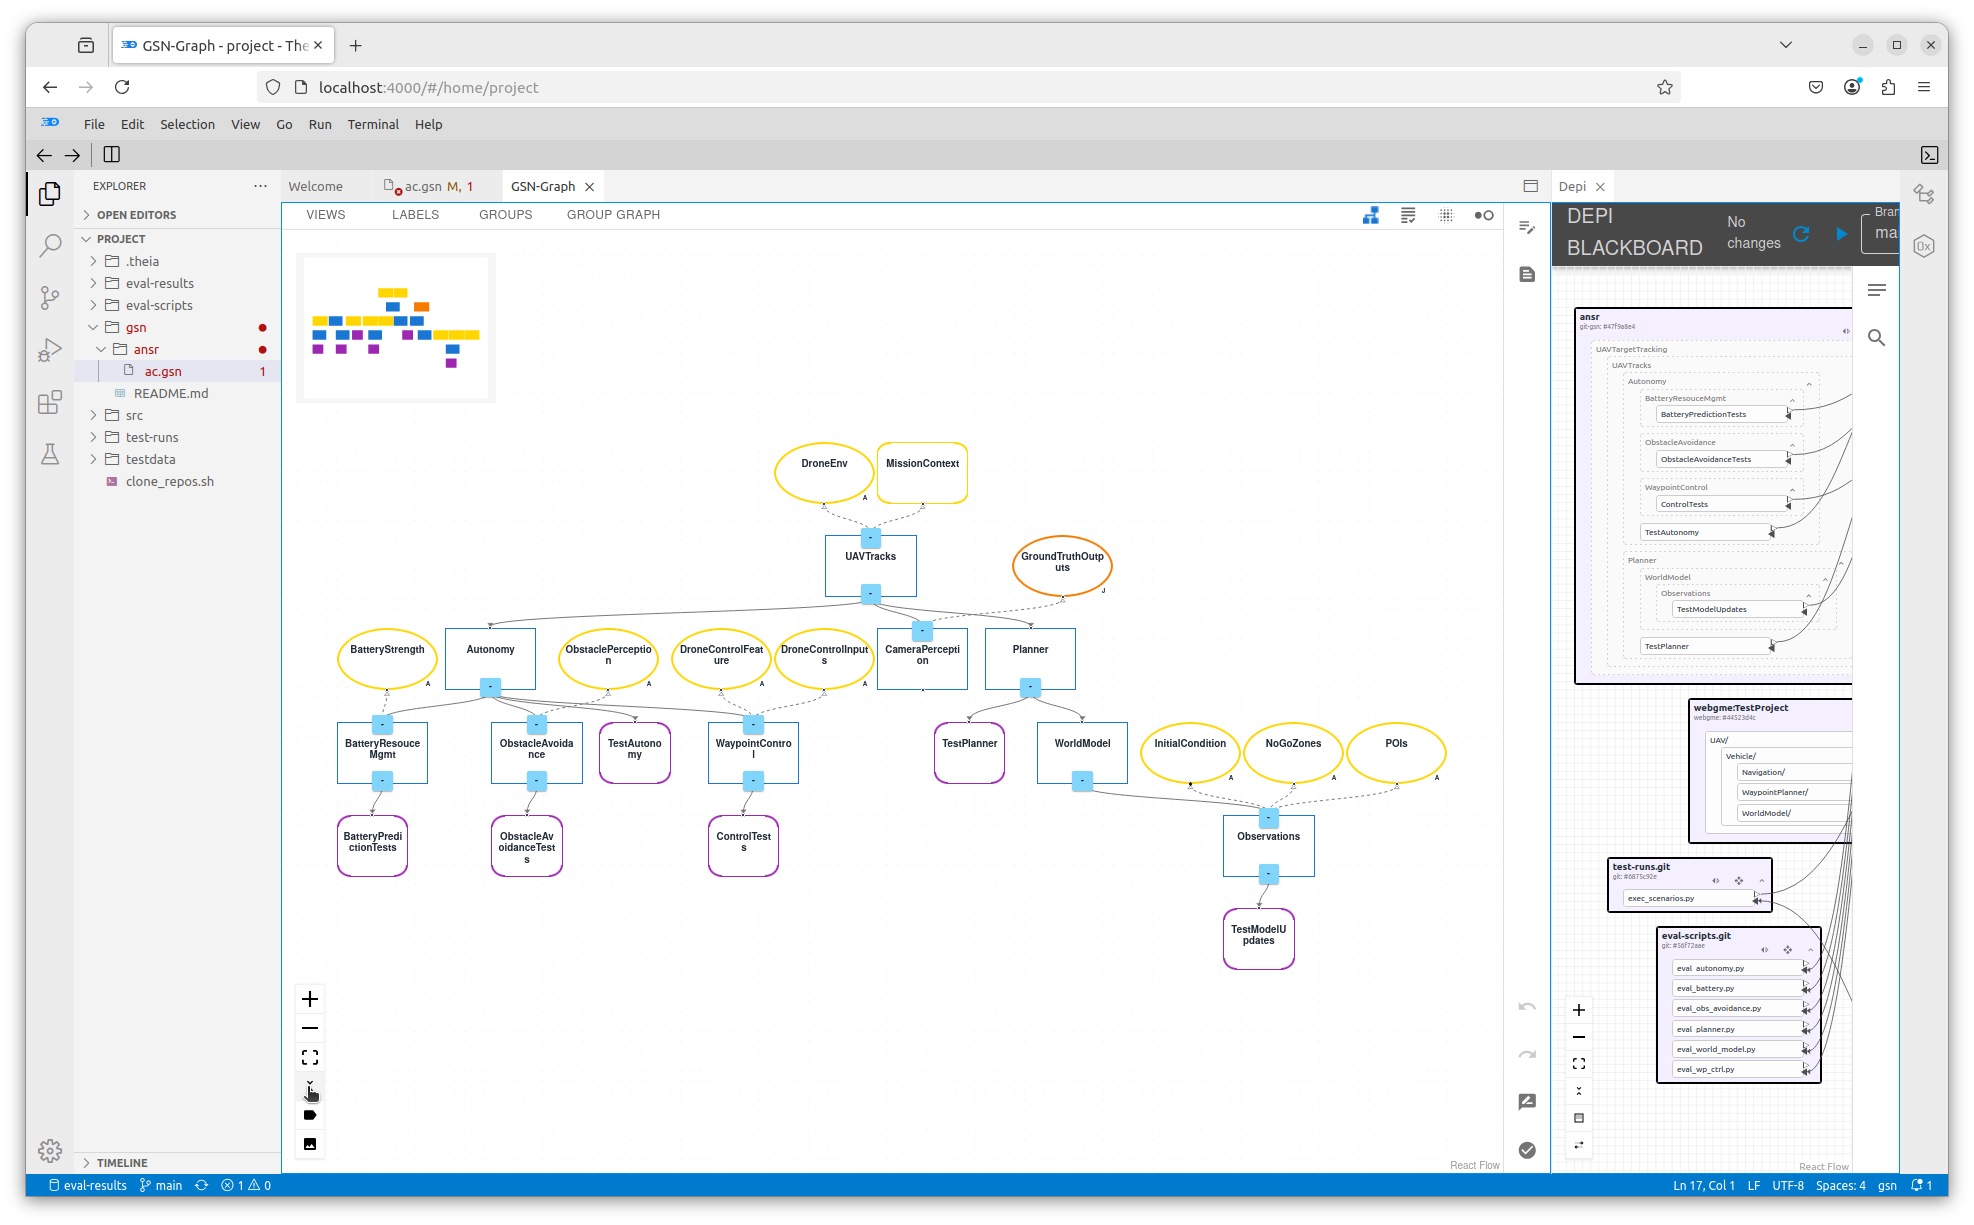1974x1225 pixels.
Task: Open Run and Debug view
Action: pos(49,350)
